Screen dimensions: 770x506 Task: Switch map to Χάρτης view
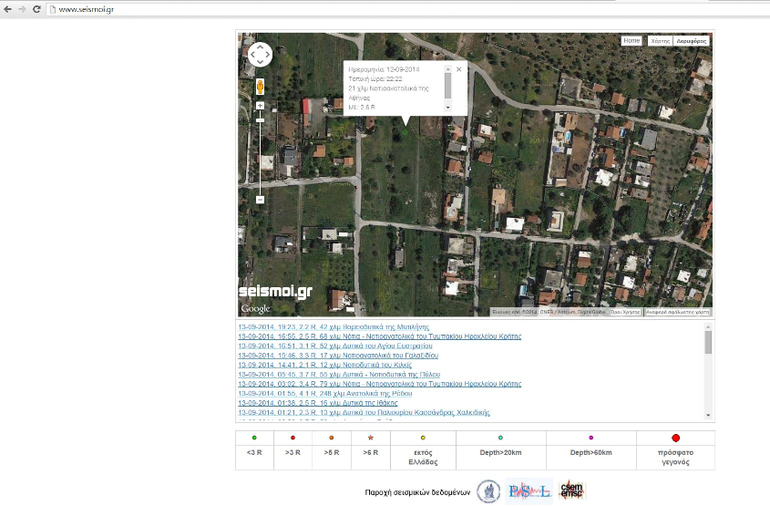pyautogui.click(x=659, y=41)
